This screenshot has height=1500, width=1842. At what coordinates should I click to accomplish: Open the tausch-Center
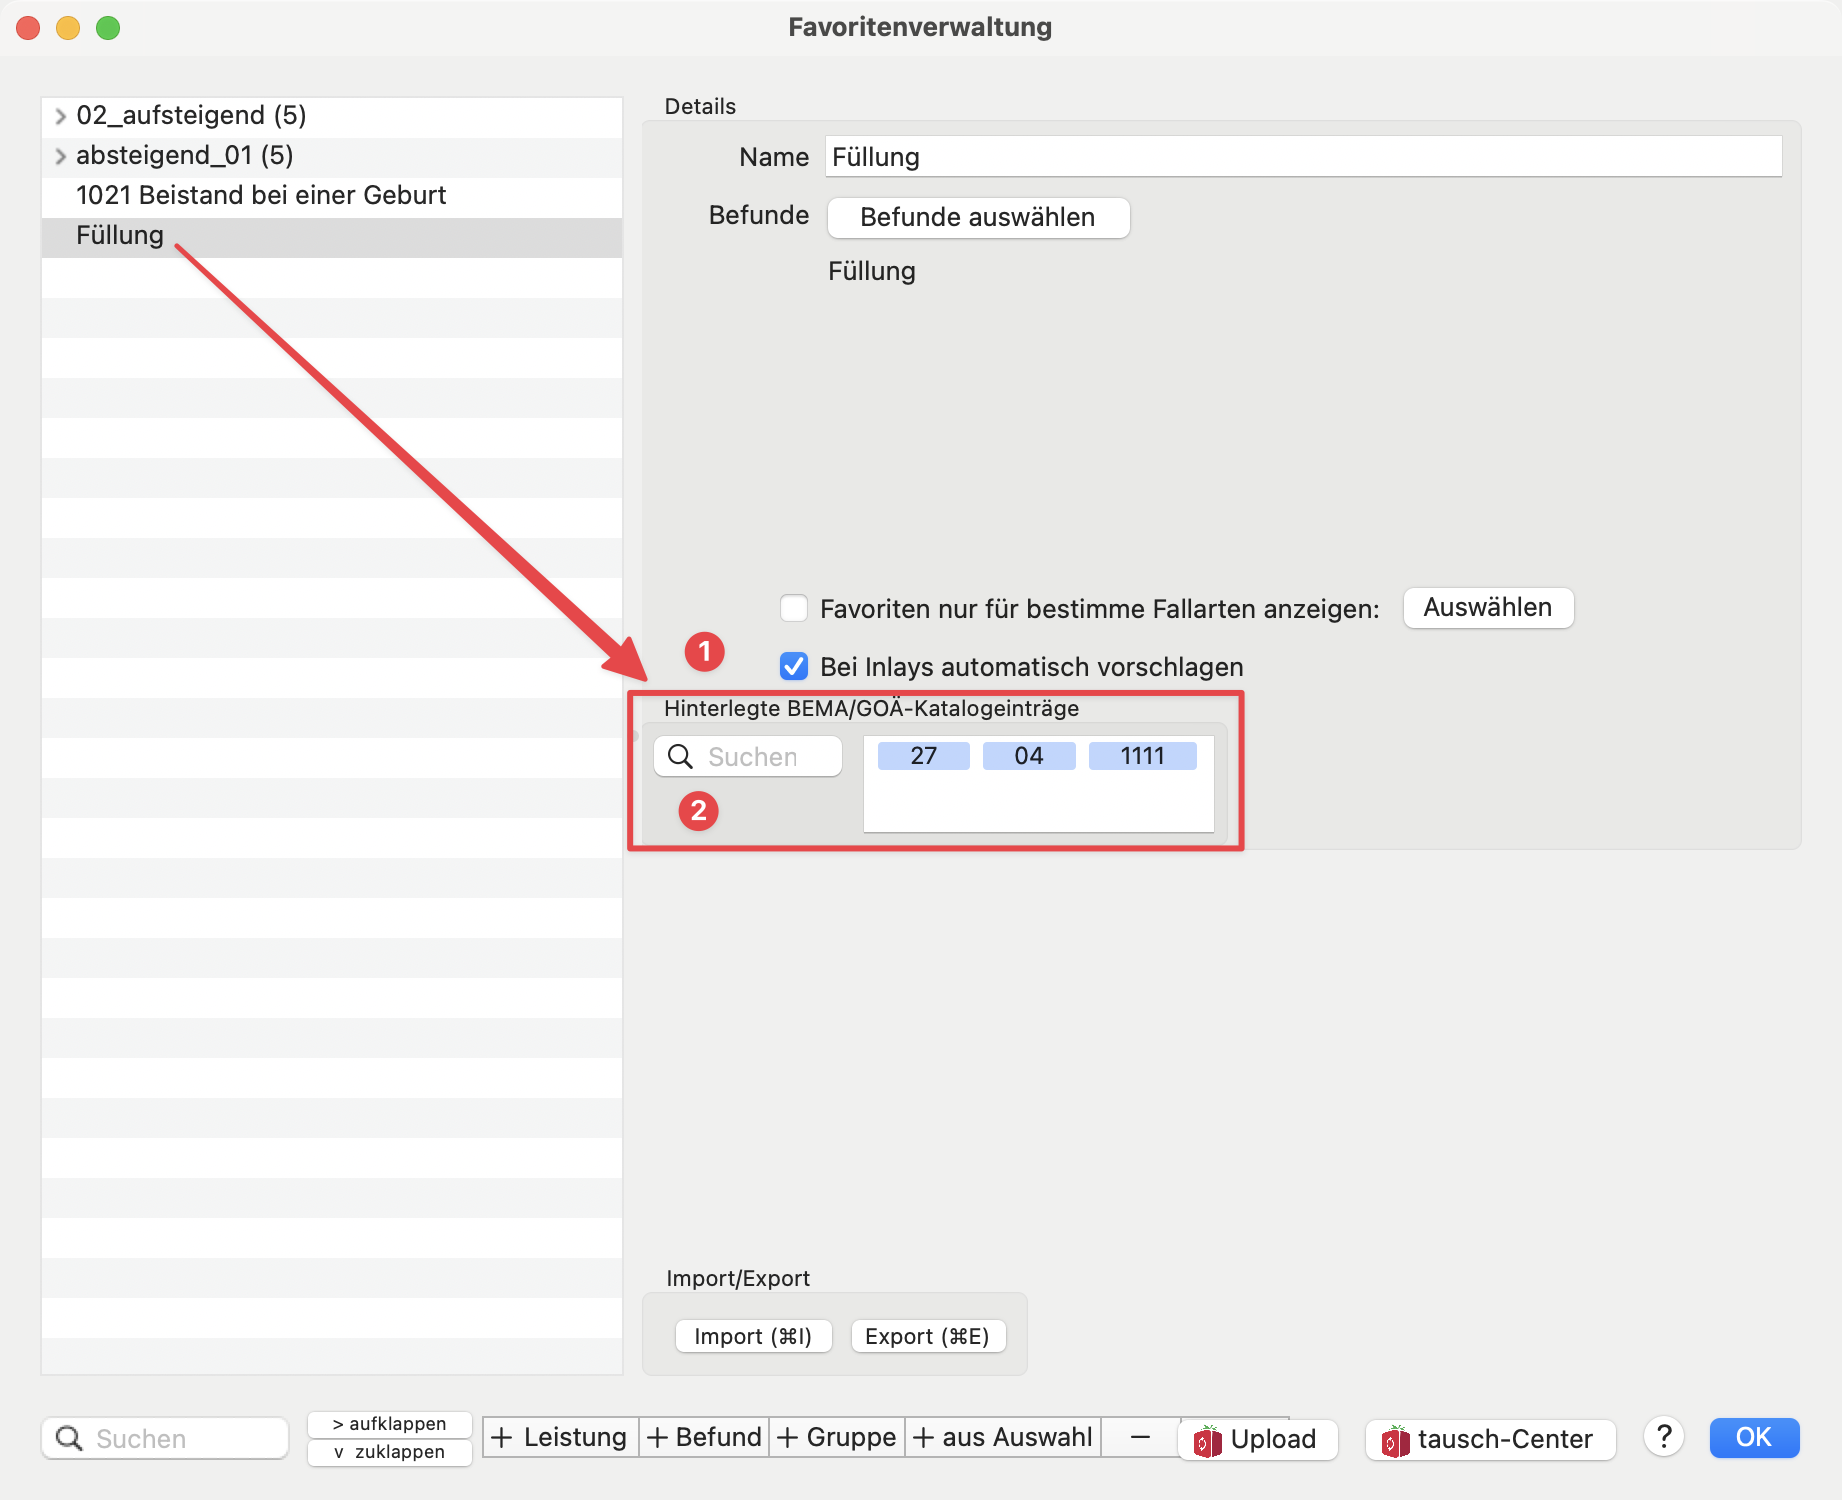[x=1491, y=1439]
